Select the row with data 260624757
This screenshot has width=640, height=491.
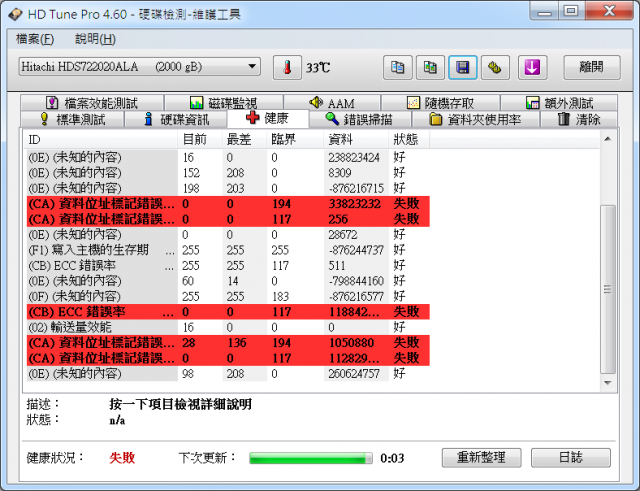228,374
